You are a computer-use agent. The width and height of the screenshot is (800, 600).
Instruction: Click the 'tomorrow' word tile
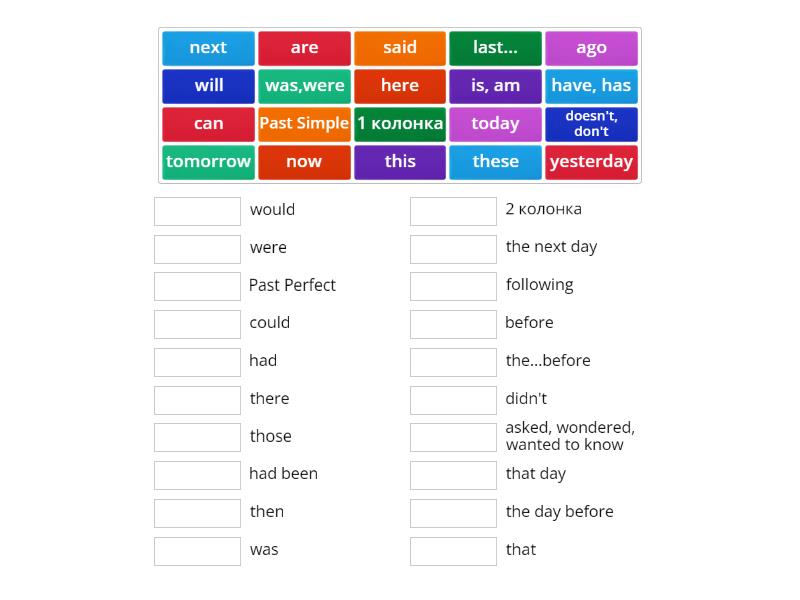(x=208, y=162)
